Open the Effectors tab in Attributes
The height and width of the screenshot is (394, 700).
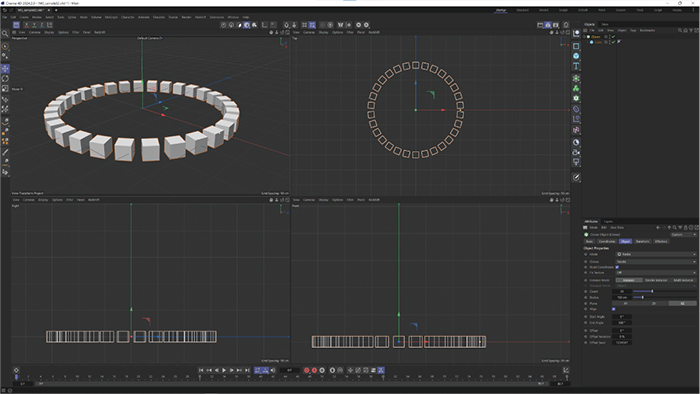tap(661, 241)
